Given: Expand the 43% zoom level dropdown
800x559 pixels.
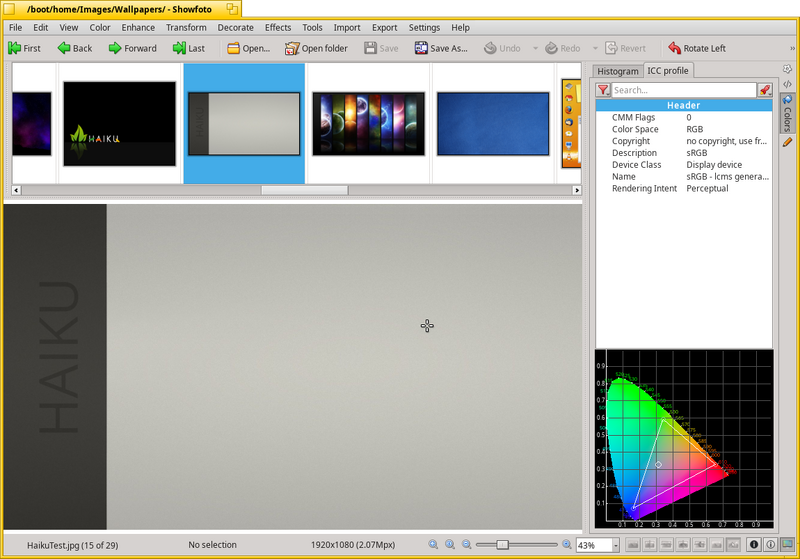Looking at the screenshot, I should [x=616, y=545].
